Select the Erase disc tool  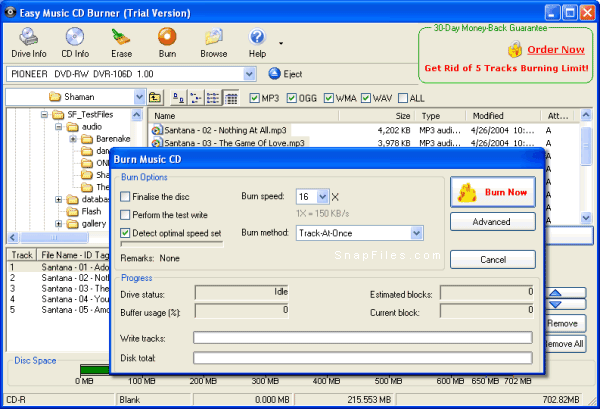coord(121,42)
